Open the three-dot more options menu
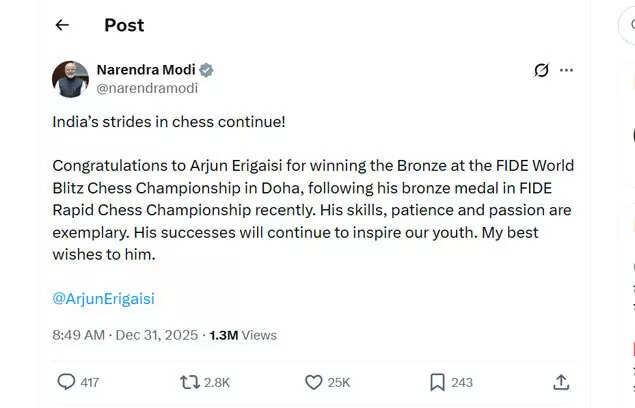 [x=567, y=70]
